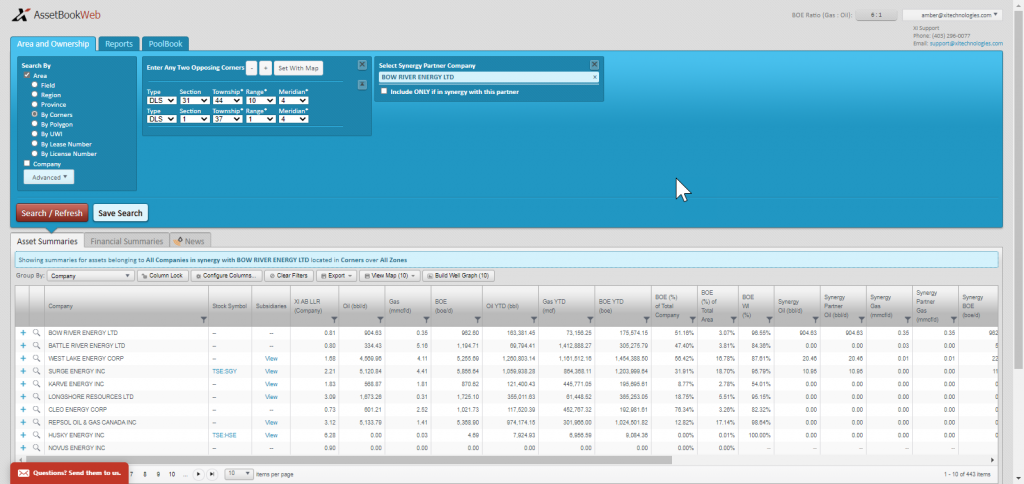Image resolution: width=1024 pixels, height=484 pixels.
Task: Click the horizontal table scrollbar
Action: coord(347,460)
